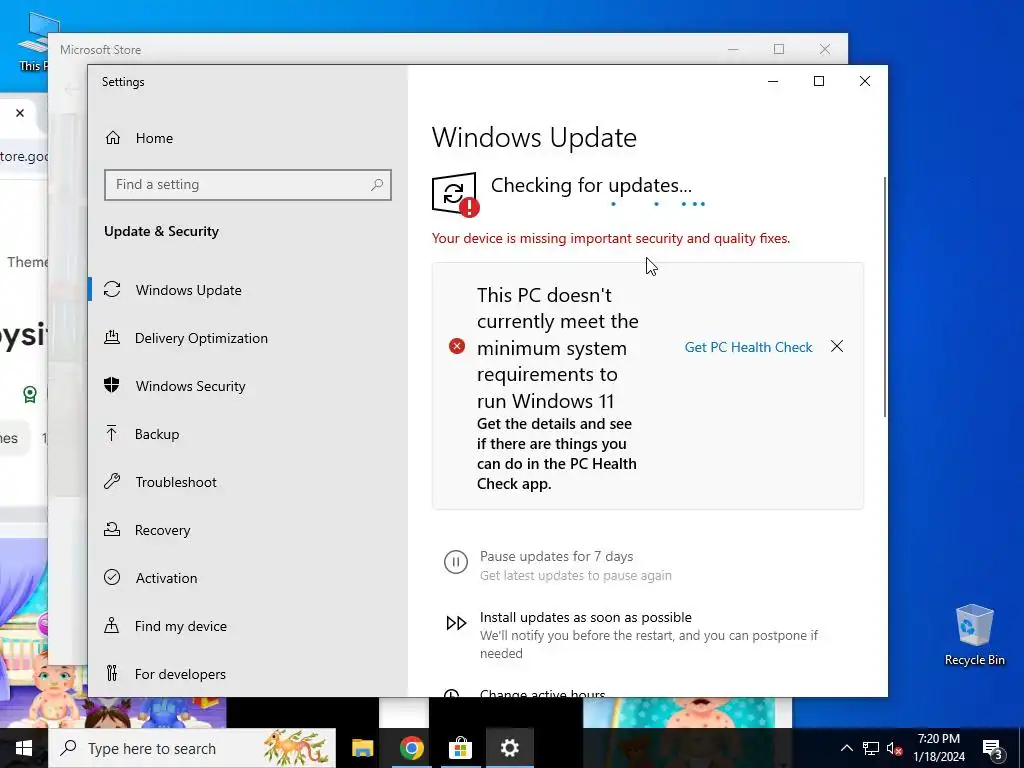This screenshot has height=768, width=1024.
Task: Select Windows Update in the sidebar
Action: [x=248, y=290]
